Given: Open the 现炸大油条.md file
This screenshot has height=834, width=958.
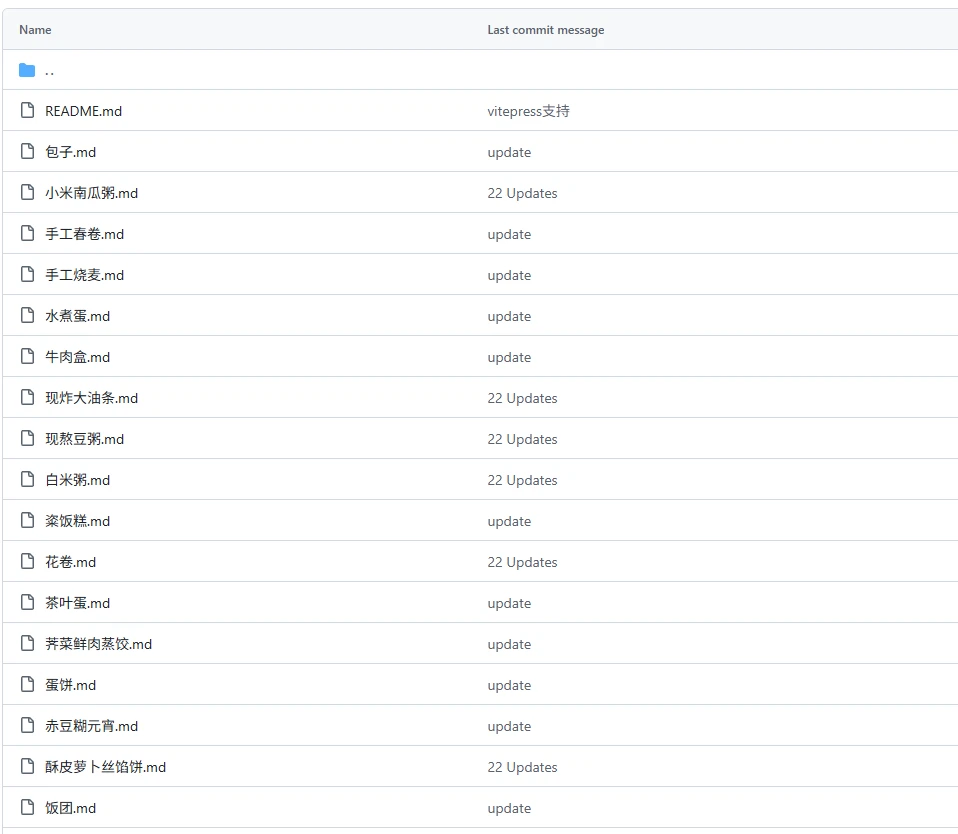Looking at the screenshot, I should [x=91, y=398].
